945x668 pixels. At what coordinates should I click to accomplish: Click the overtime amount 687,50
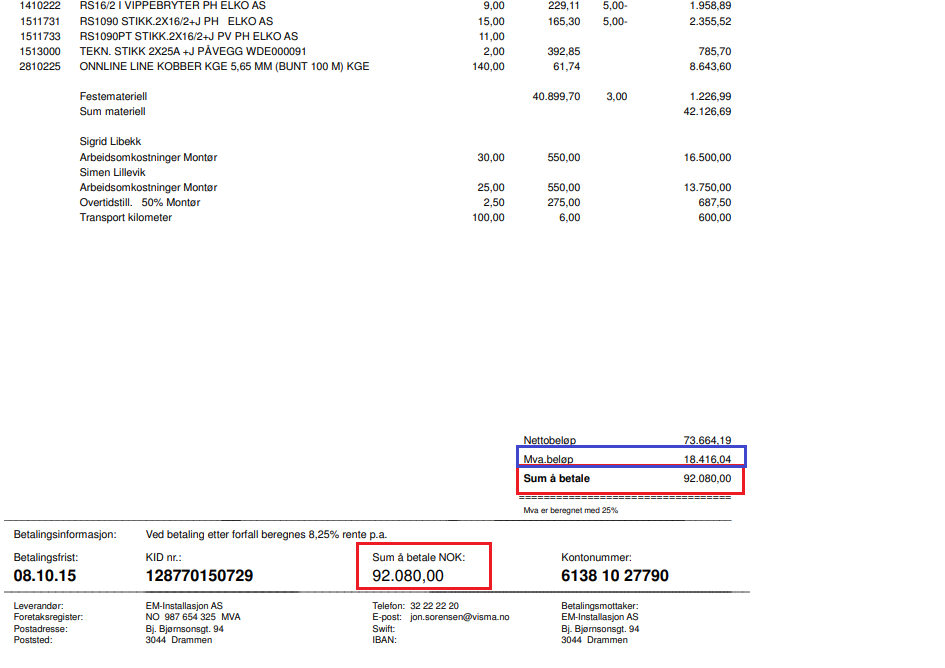(715, 203)
